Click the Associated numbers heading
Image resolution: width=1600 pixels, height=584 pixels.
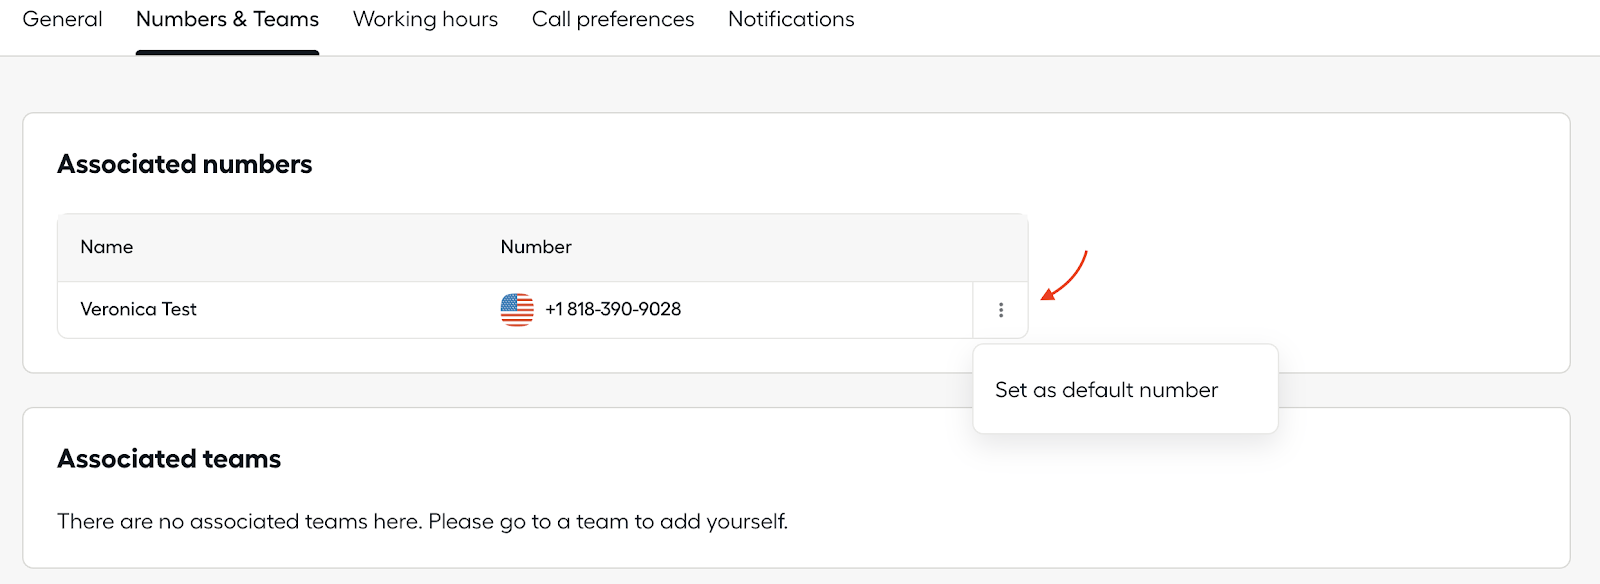pyautogui.click(x=185, y=164)
